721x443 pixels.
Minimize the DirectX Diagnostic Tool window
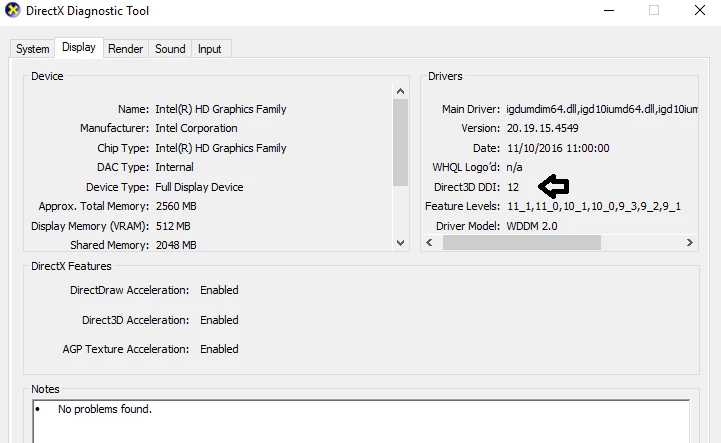[x=609, y=10]
